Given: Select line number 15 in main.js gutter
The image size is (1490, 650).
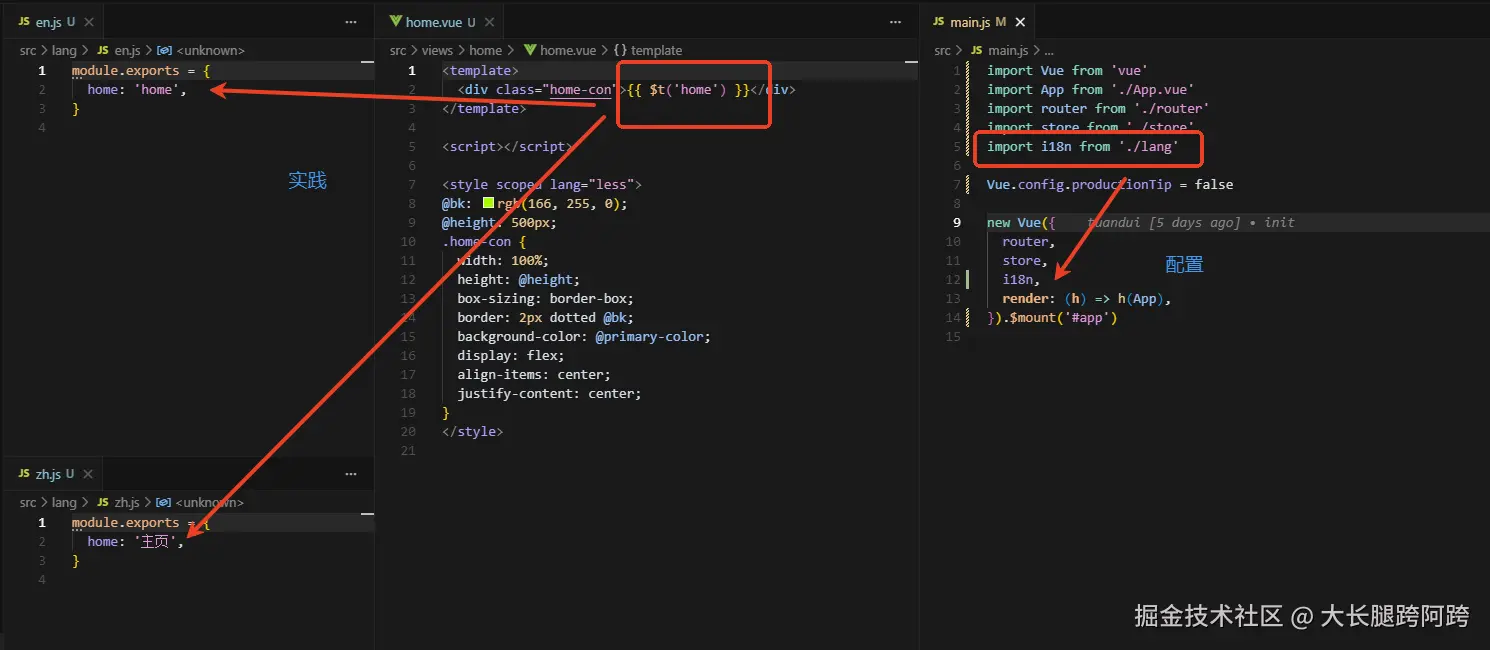Looking at the screenshot, I should point(953,337).
